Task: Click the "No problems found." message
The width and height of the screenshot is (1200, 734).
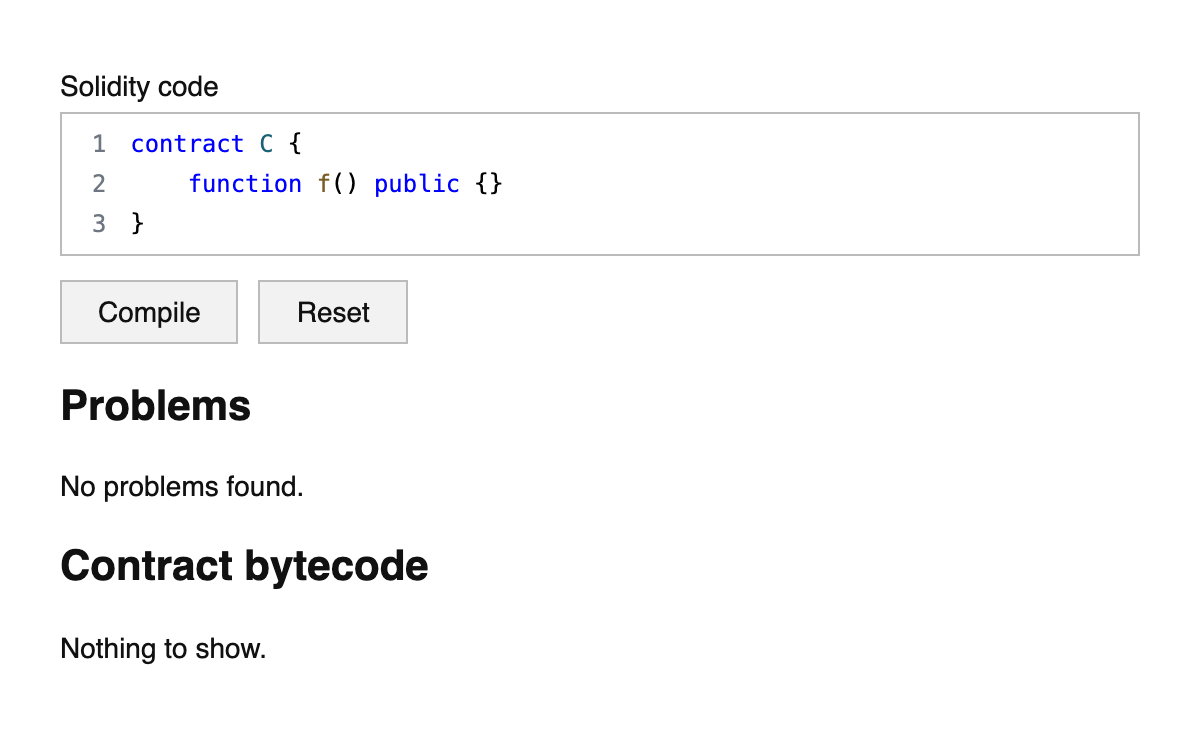Action: pyautogui.click(x=182, y=487)
